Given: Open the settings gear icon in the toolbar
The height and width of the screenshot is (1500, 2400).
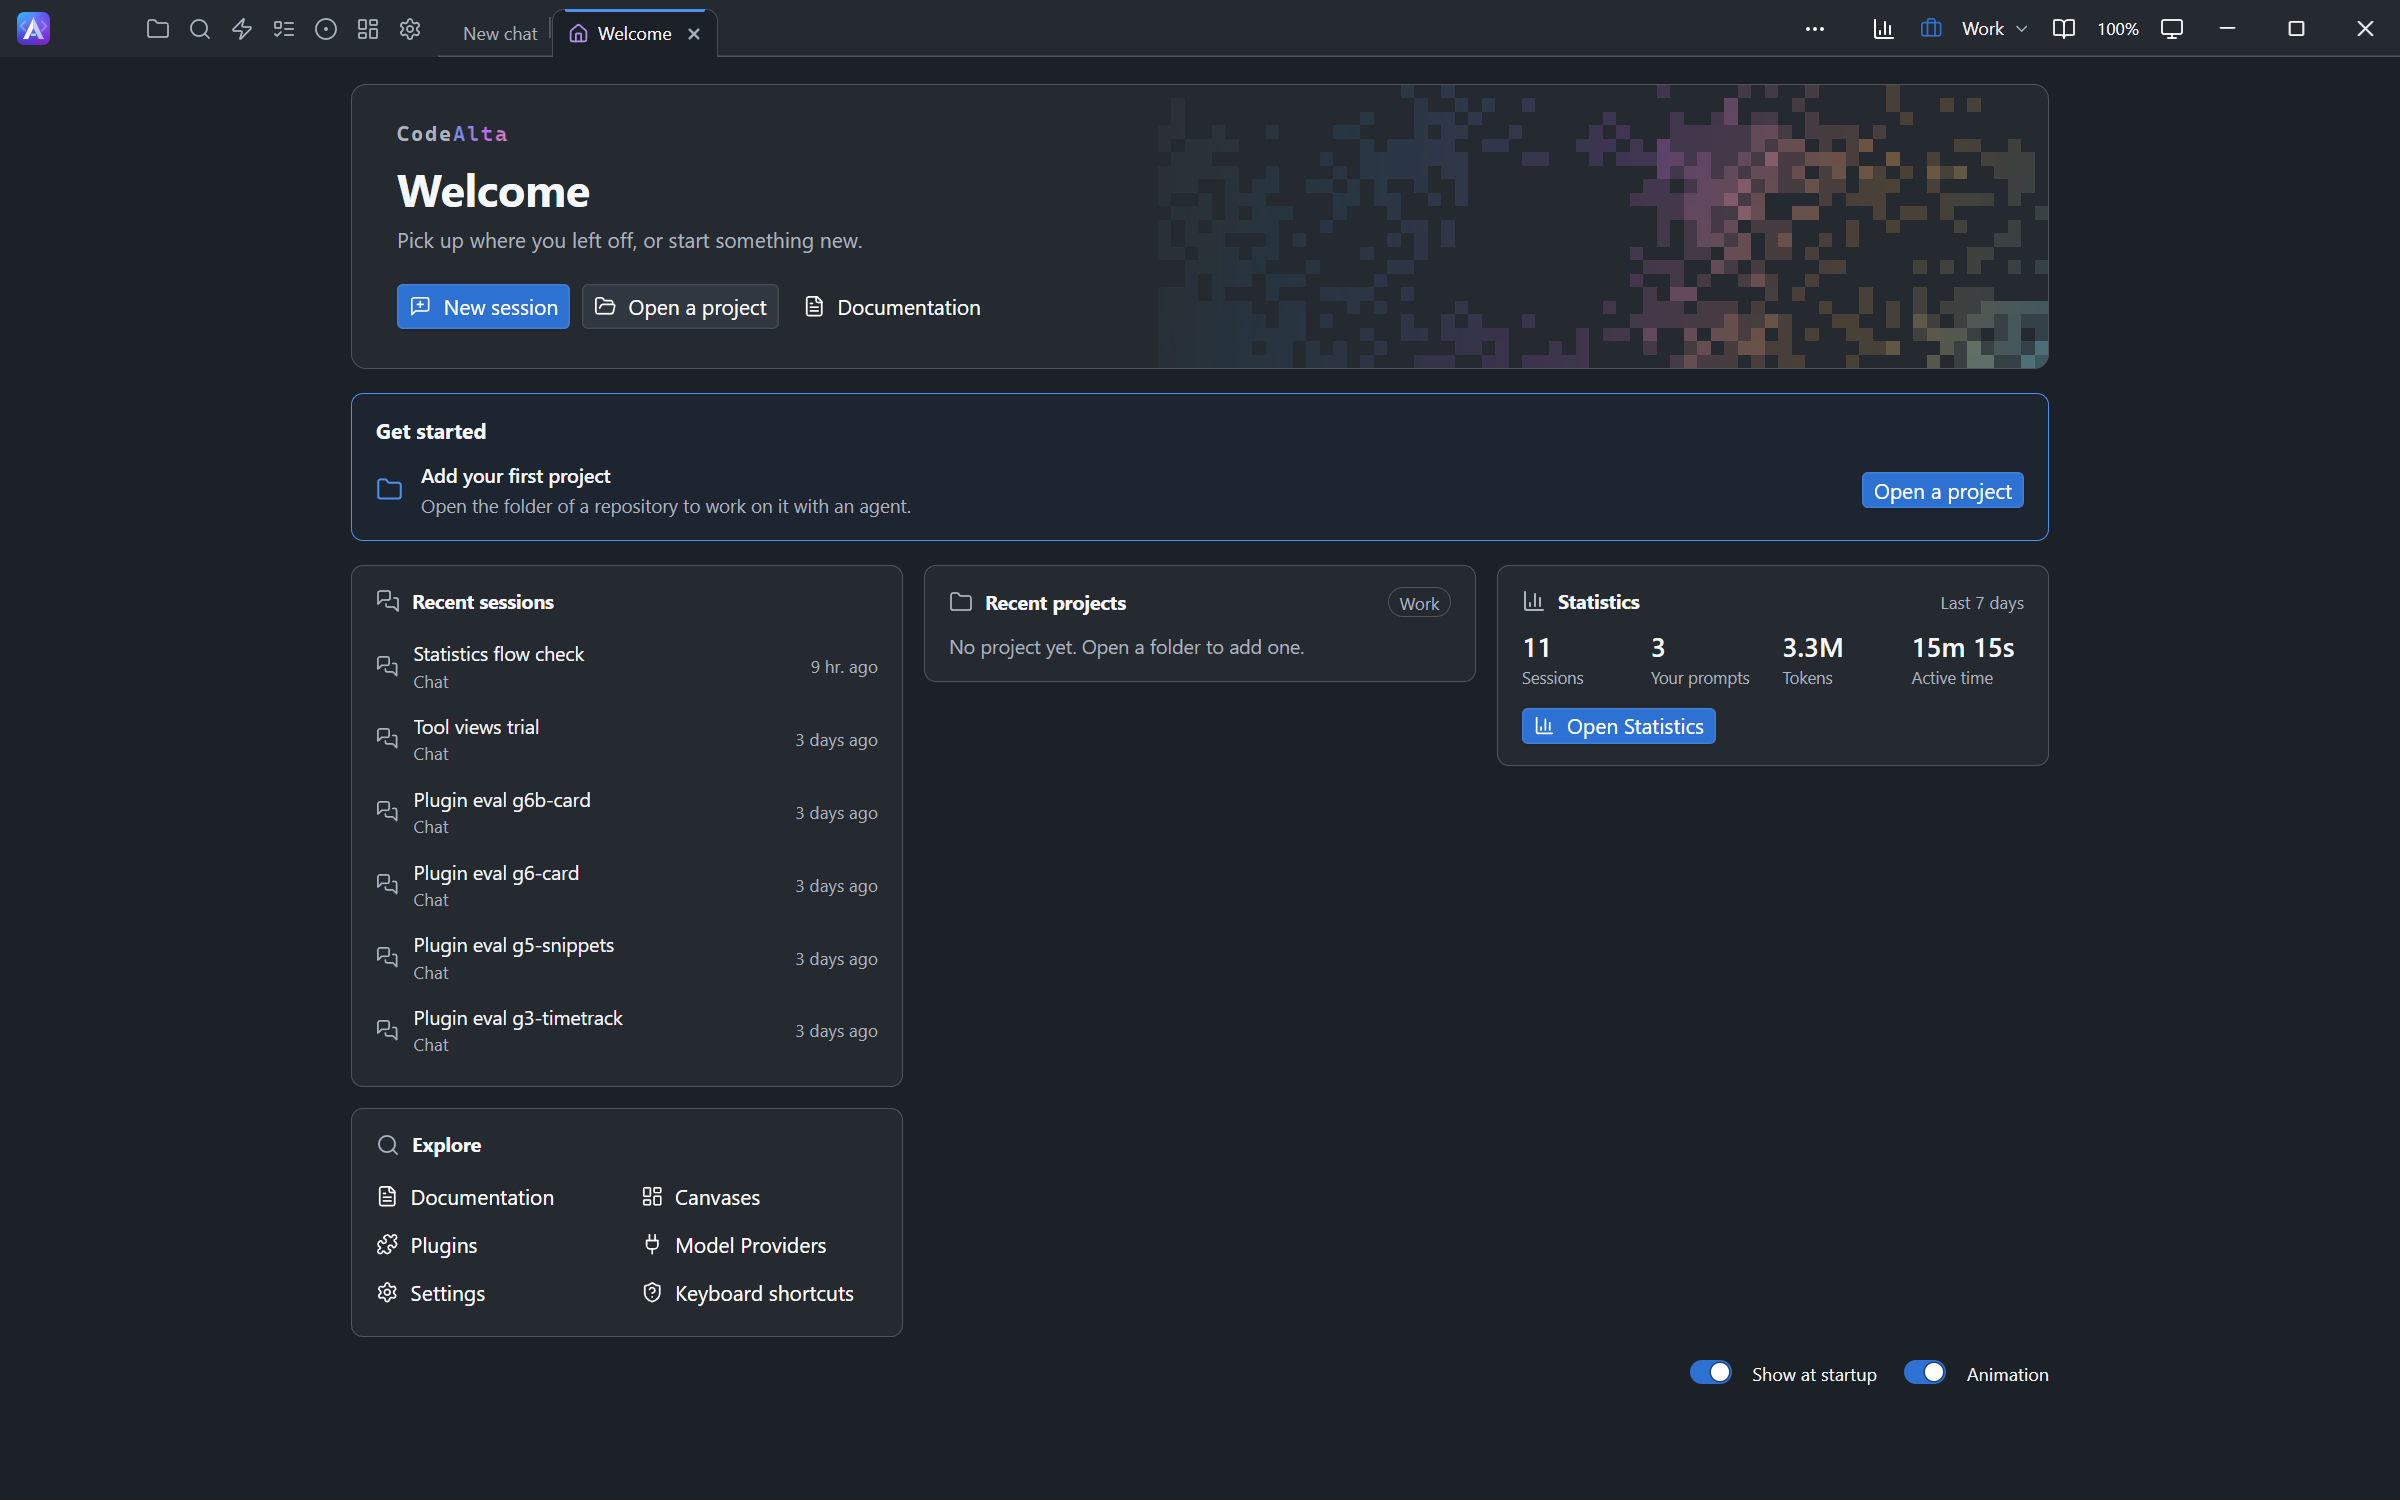Looking at the screenshot, I should coord(410,29).
